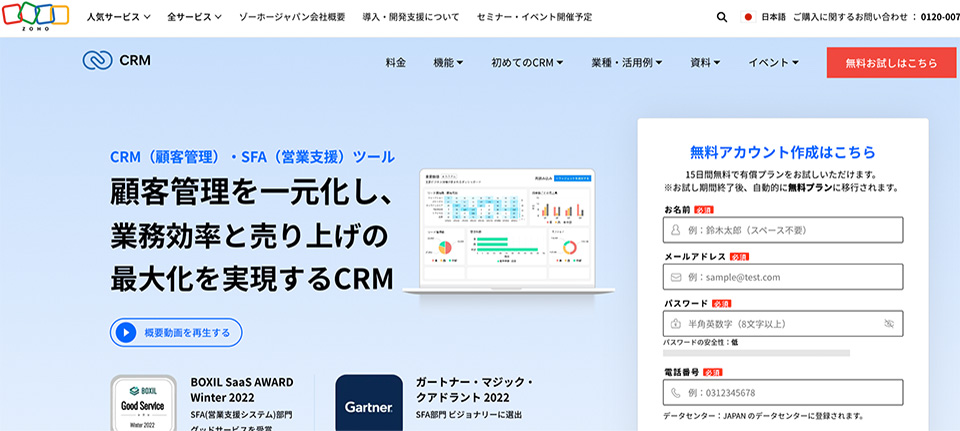Expand the イベント dropdown
The image size is (960, 431).
(x=773, y=62)
